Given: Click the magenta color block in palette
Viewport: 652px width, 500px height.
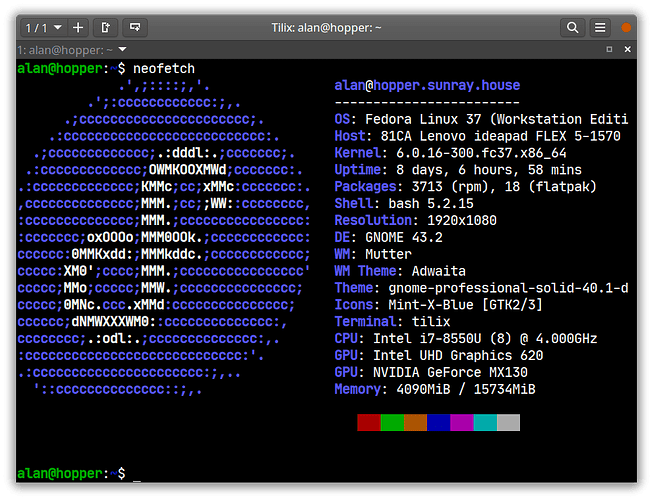Looking at the screenshot, I should (461, 422).
